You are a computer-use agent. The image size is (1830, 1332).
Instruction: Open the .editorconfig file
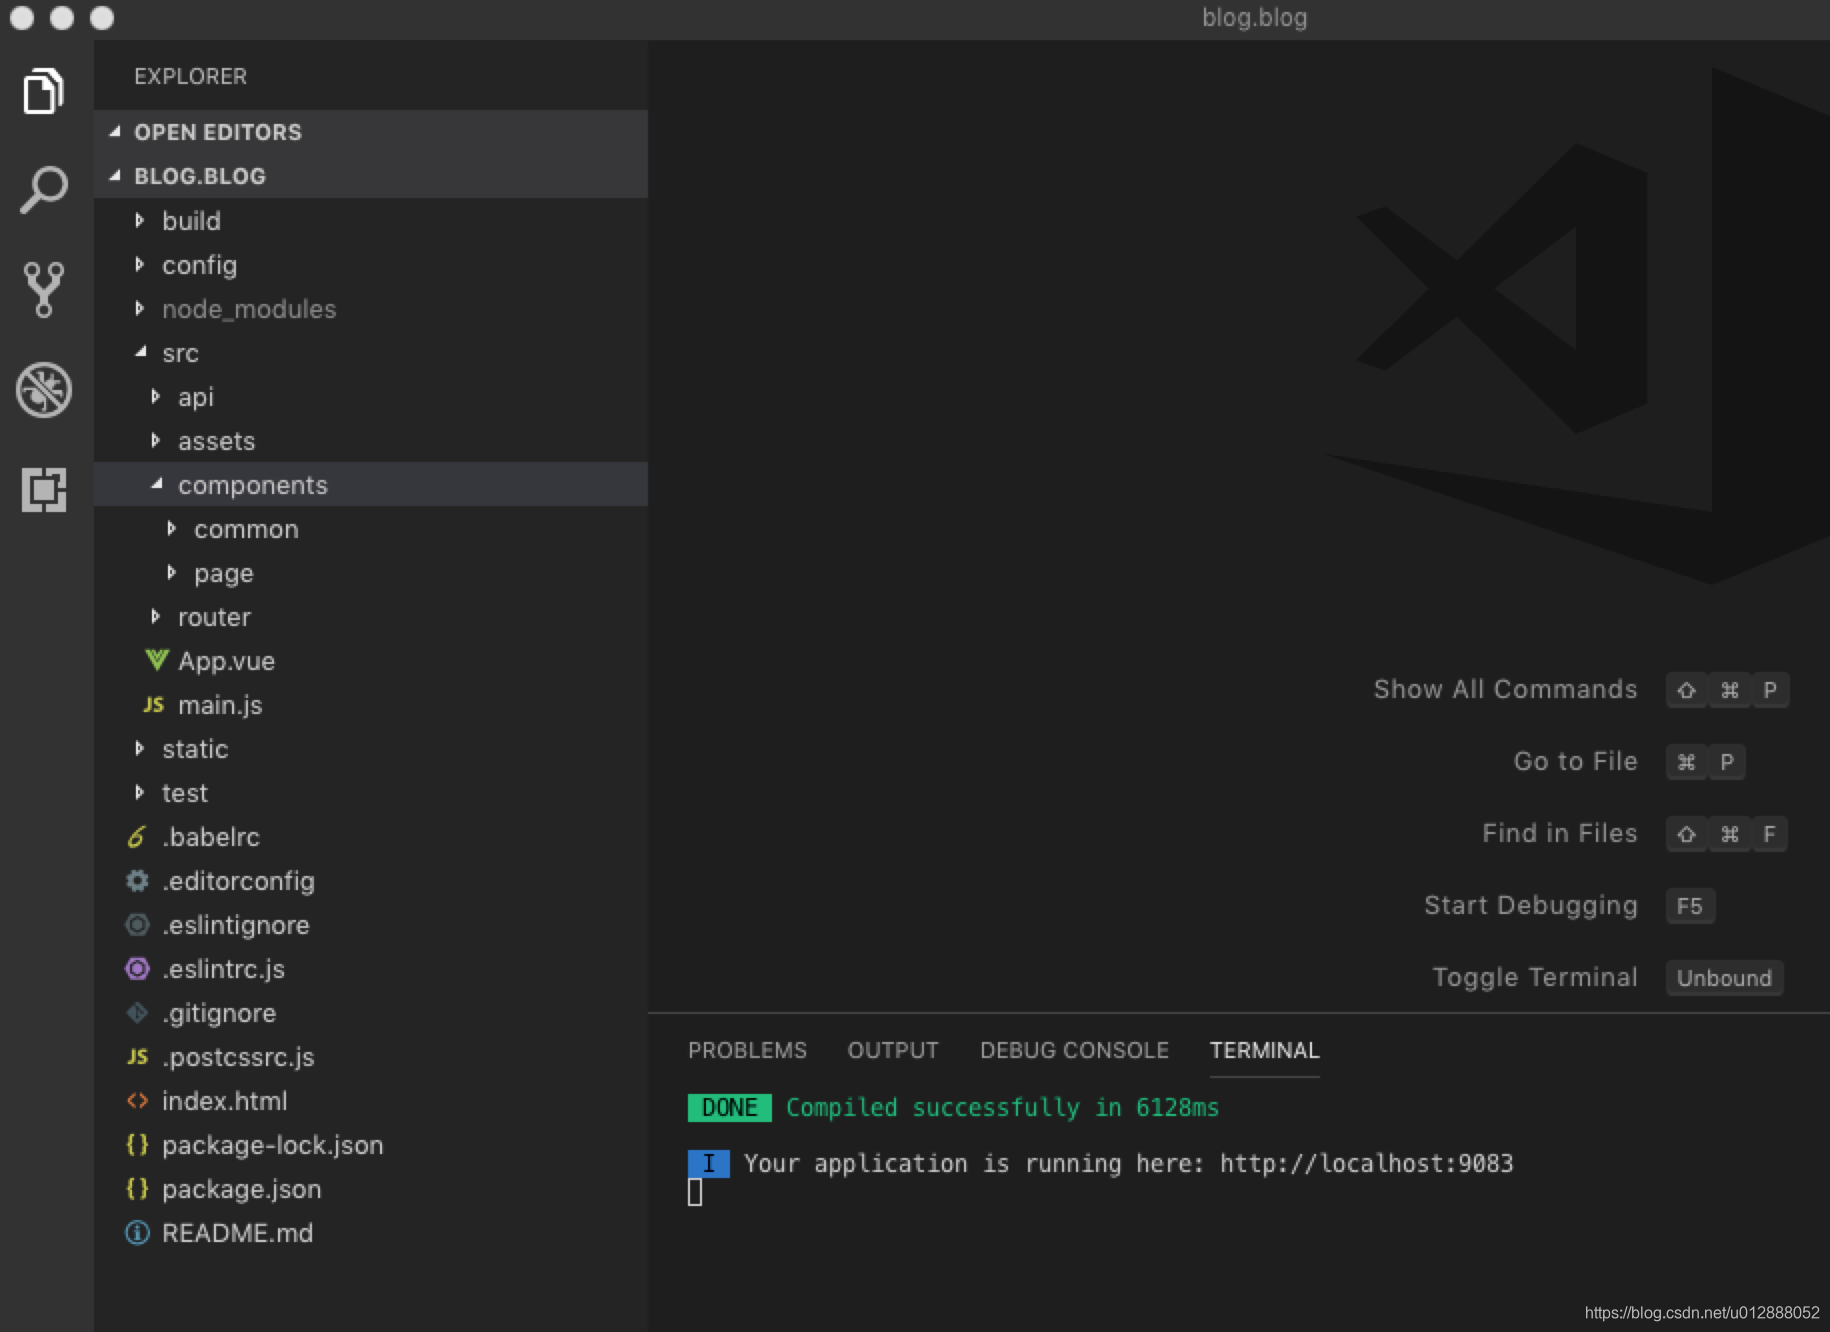pyautogui.click(x=371, y=880)
